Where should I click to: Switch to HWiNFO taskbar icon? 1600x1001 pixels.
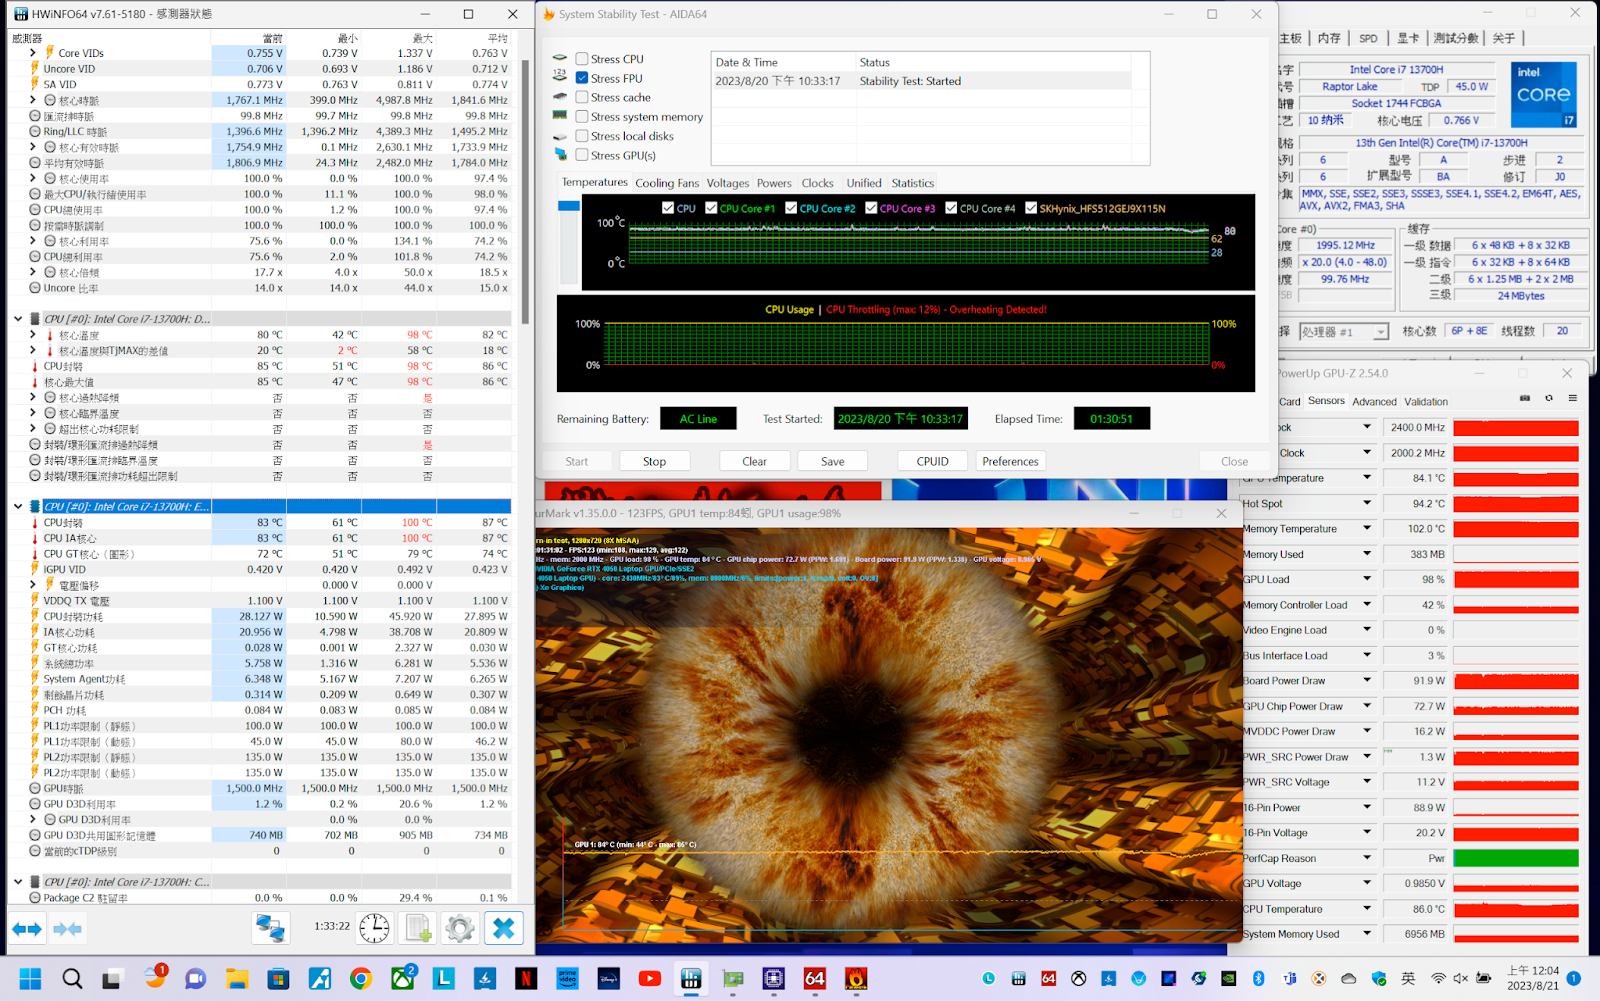[691, 978]
